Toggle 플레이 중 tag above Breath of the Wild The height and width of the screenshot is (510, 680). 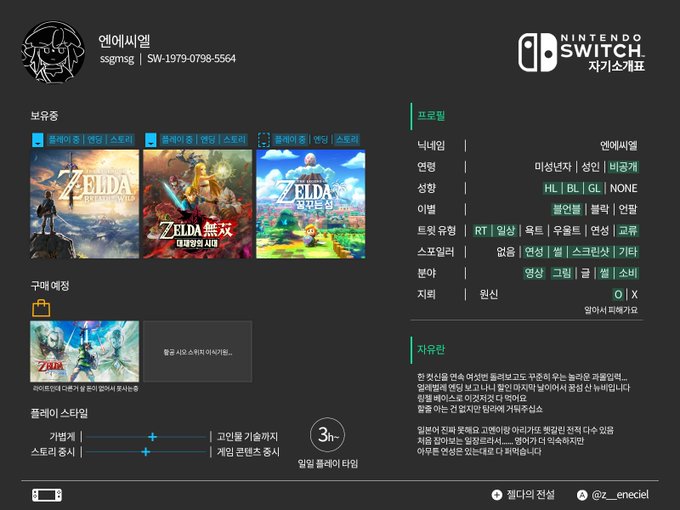[64, 140]
